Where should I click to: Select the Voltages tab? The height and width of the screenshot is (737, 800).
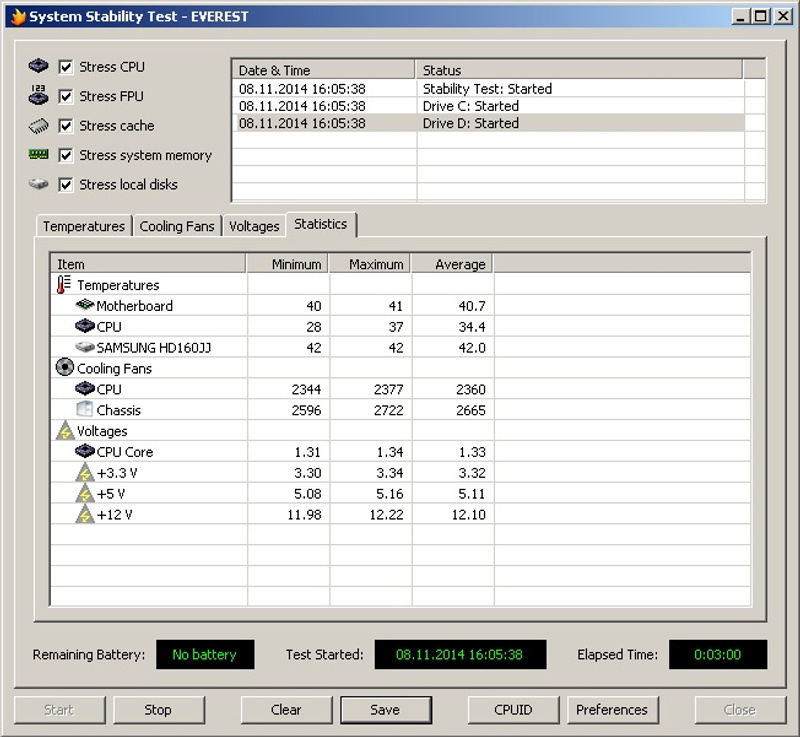point(254,226)
